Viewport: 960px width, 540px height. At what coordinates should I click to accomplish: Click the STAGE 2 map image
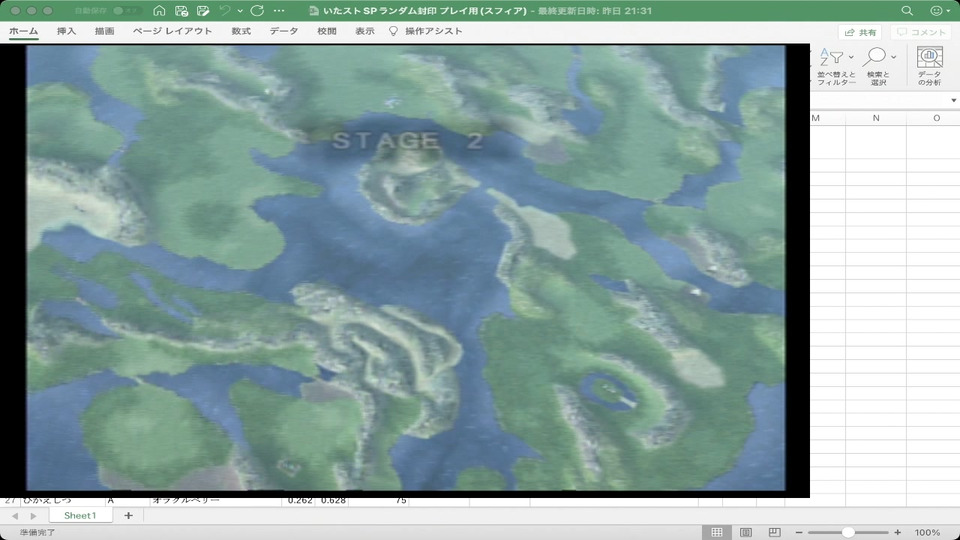[x=405, y=268]
